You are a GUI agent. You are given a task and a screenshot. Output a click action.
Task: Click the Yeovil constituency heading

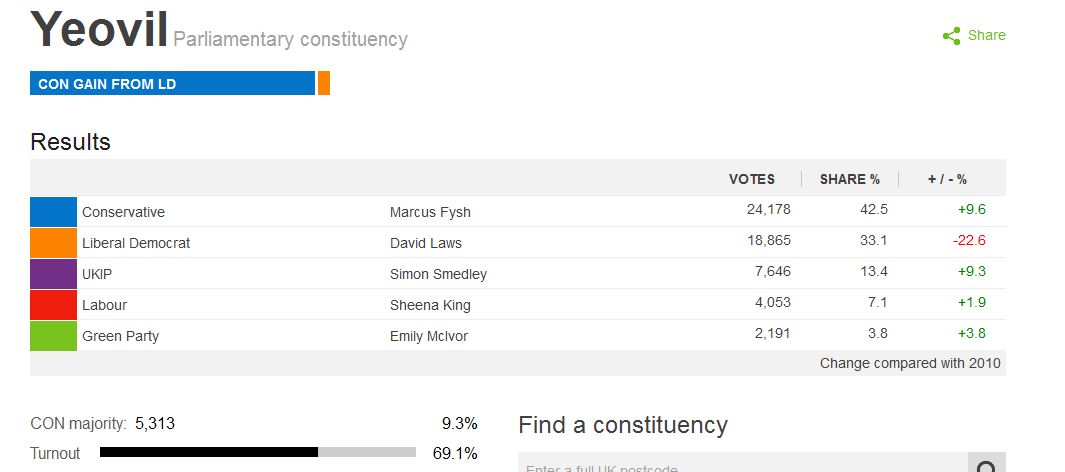point(99,30)
